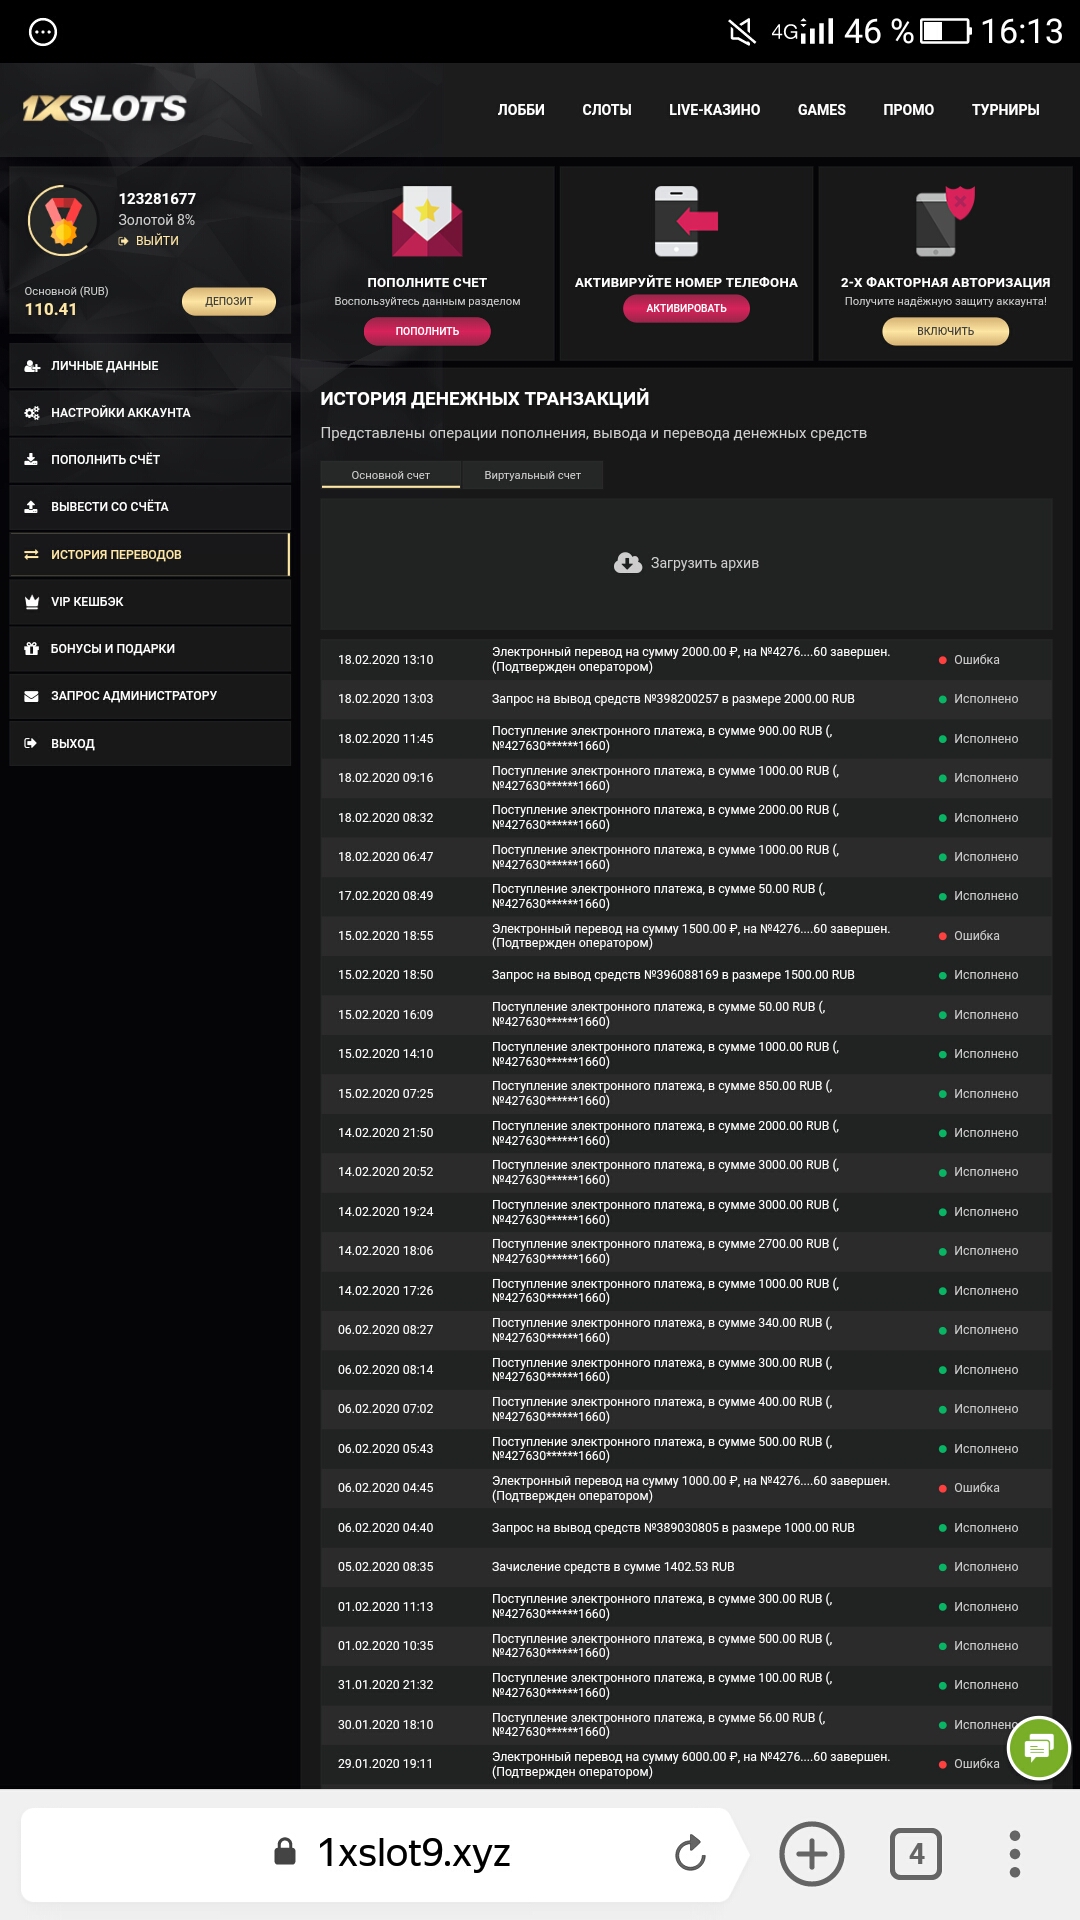Click the АКТИВИРОВАТЬ phone button
Viewport: 1080px width, 1920px height.
click(x=686, y=308)
